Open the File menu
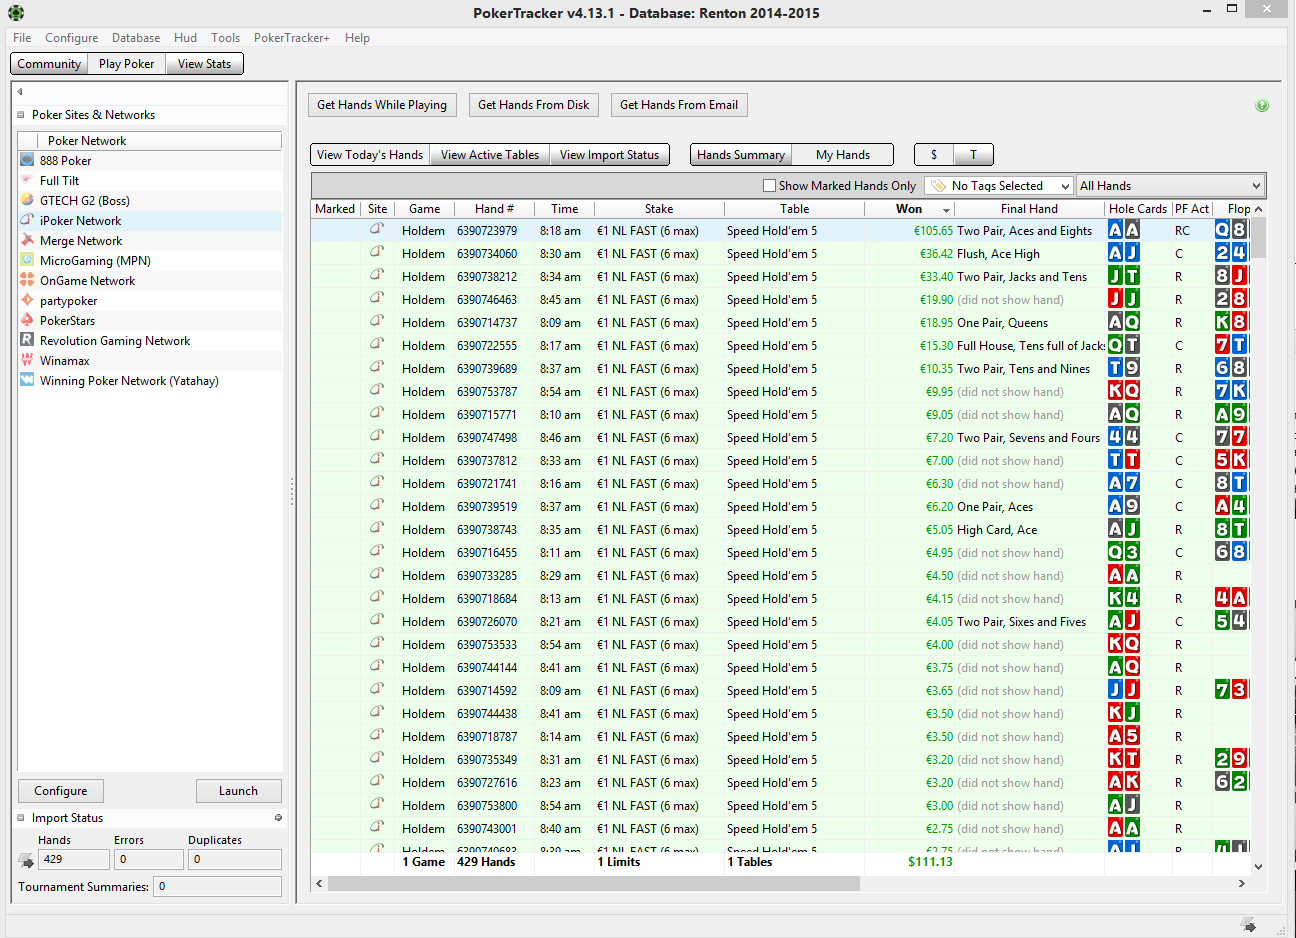 point(22,38)
